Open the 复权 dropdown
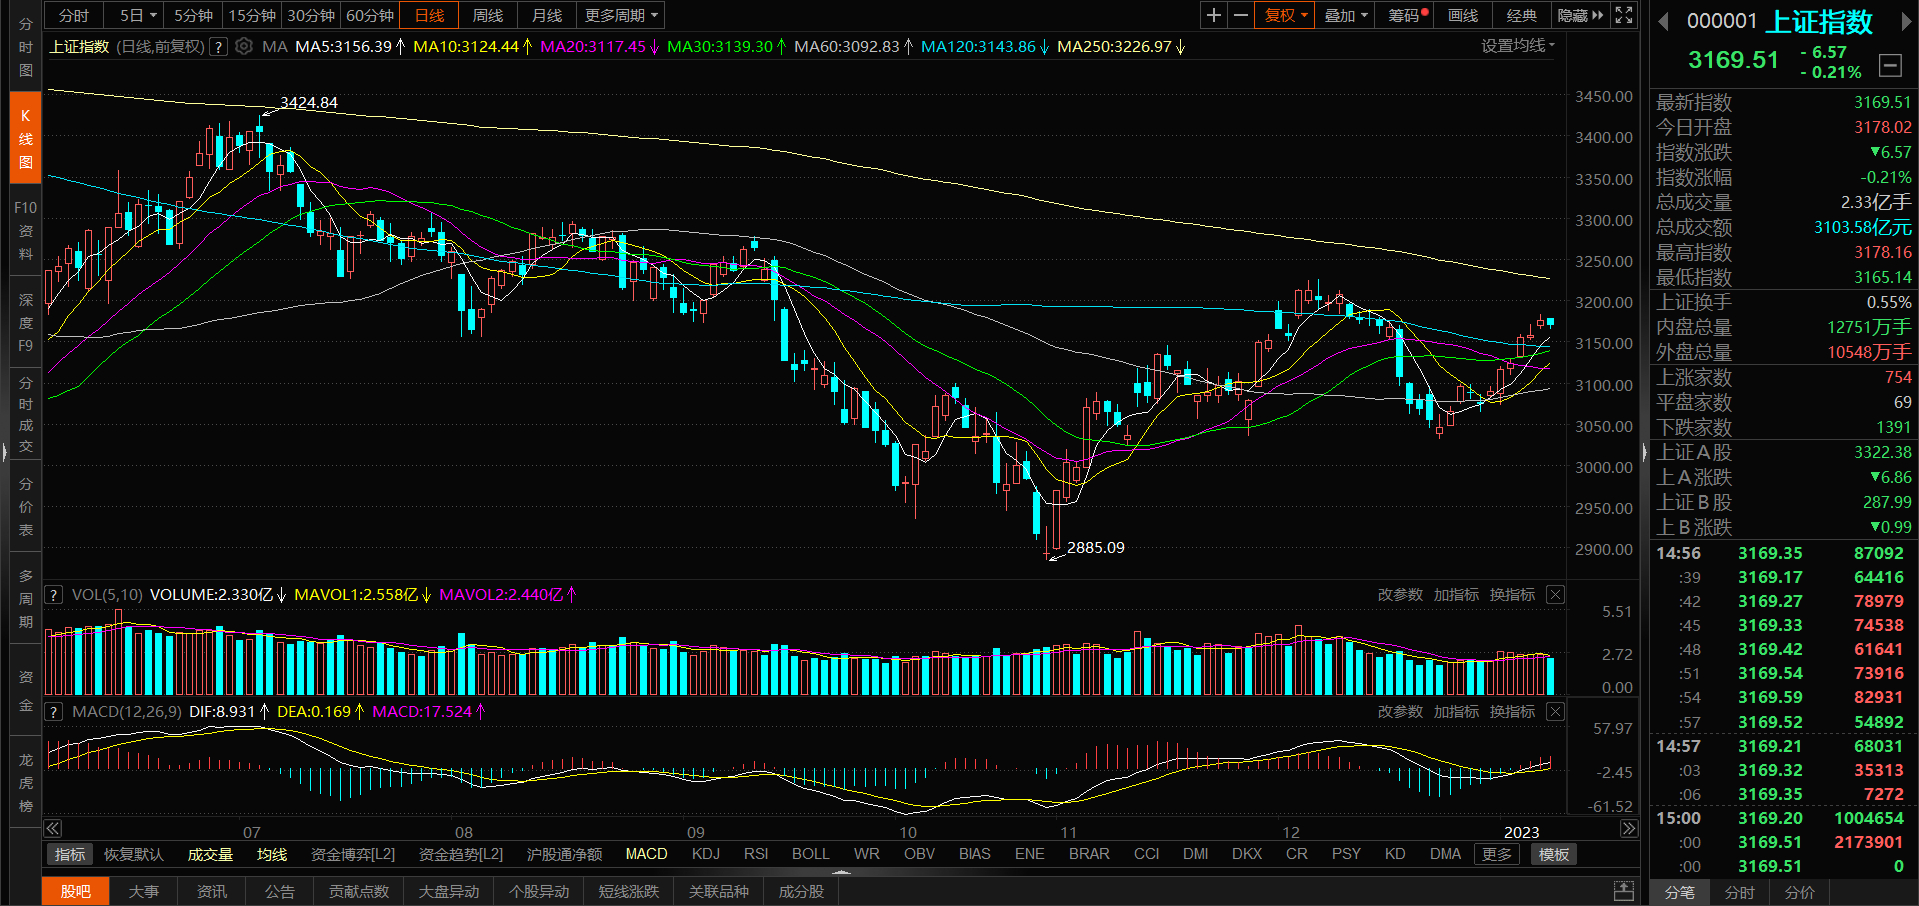 point(1285,15)
